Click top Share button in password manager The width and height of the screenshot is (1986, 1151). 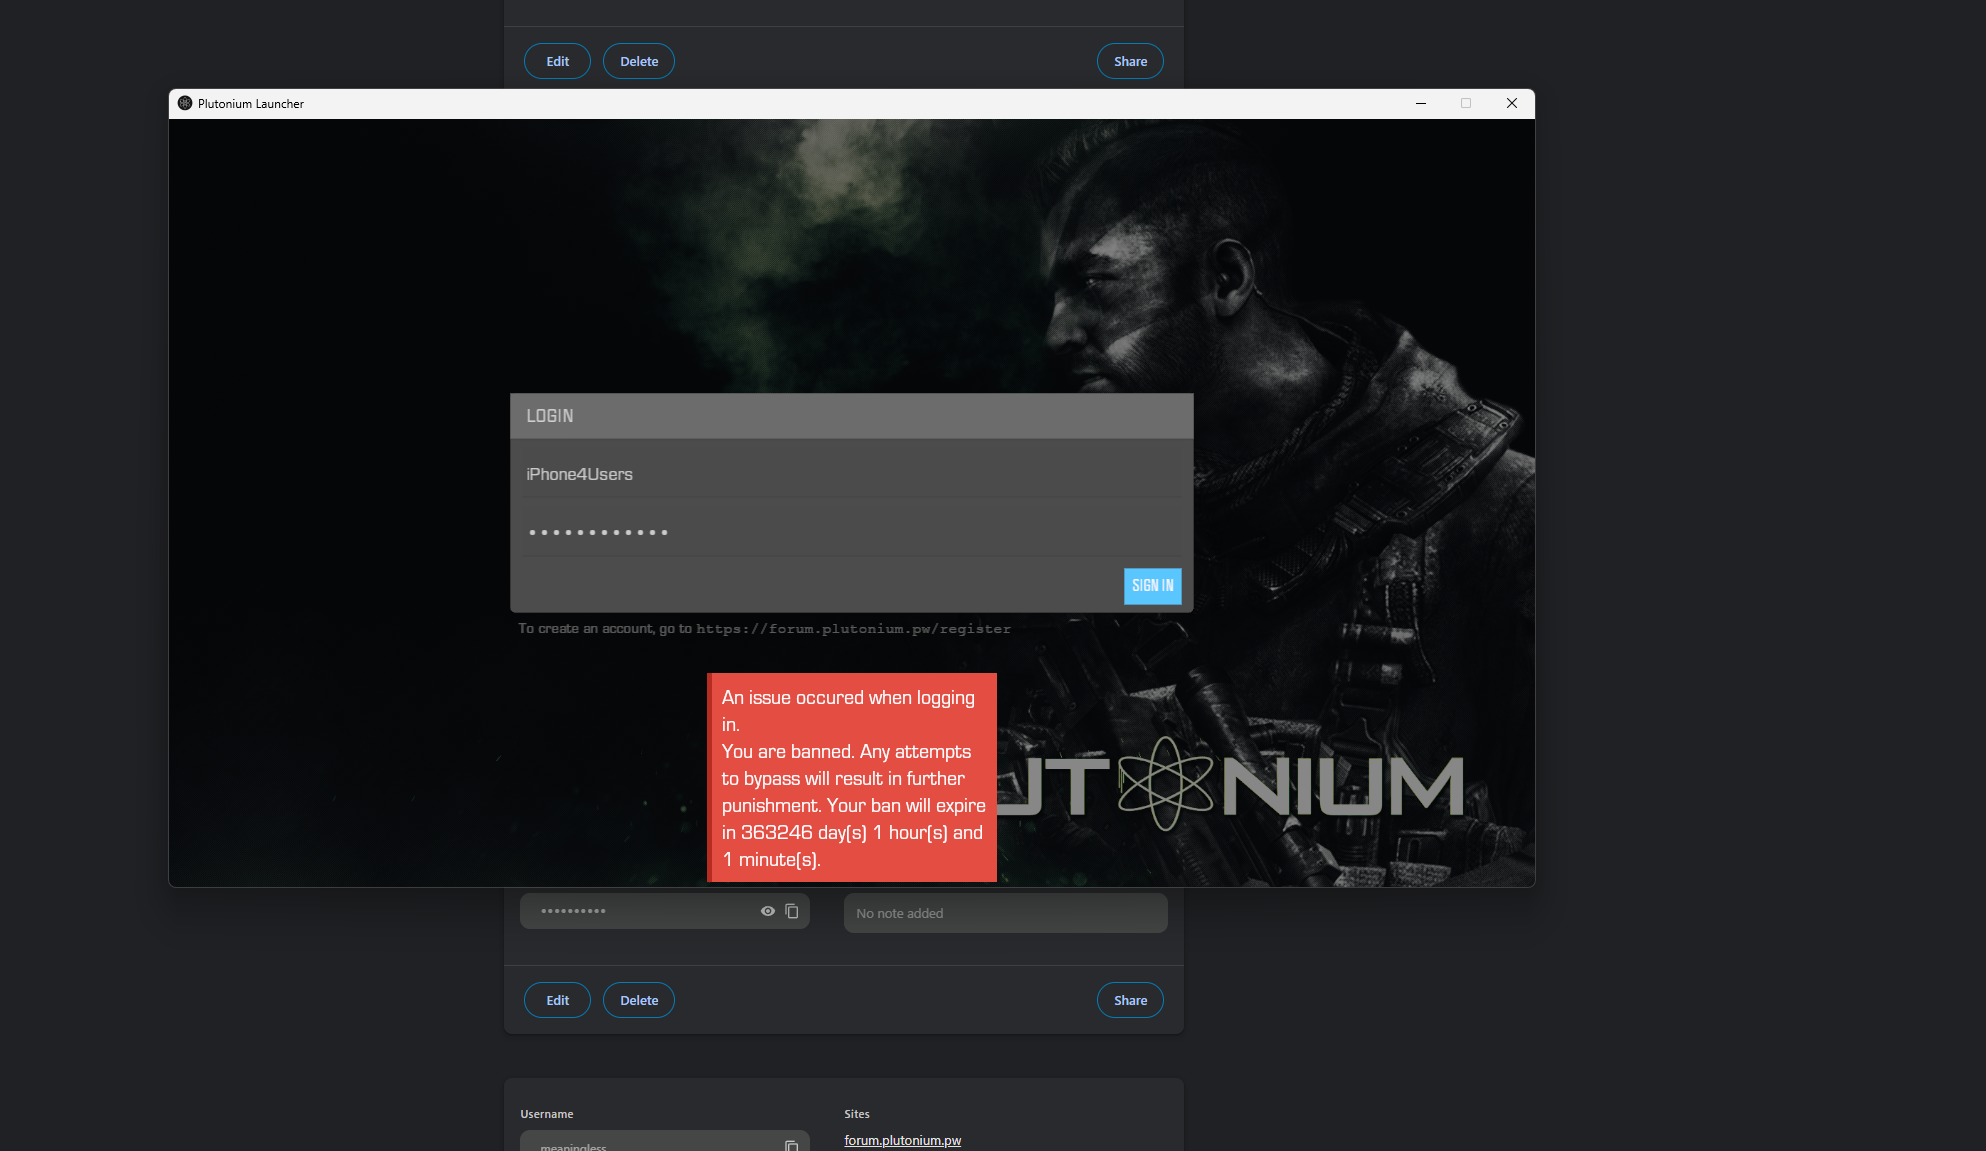click(x=1130, y=61)
